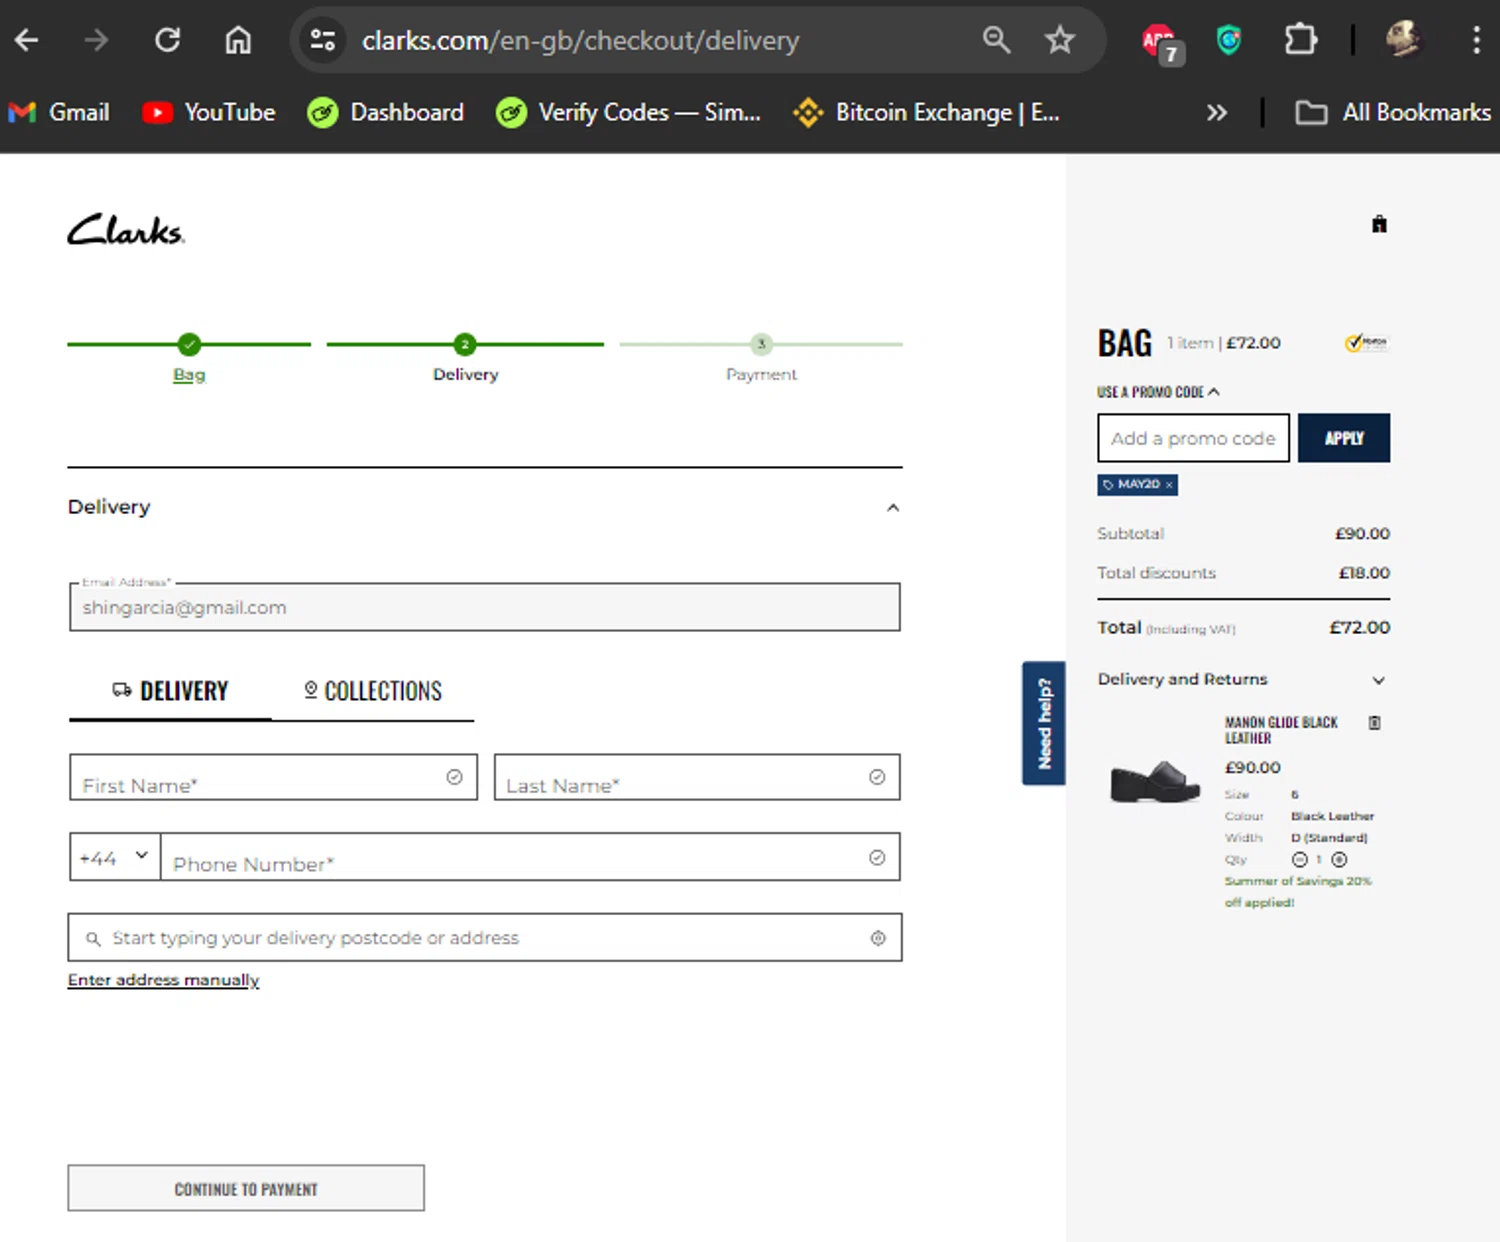The height and width of the screenshot is (1242, 1500).
Task: Click the email address field
Action: click(485, 607)
